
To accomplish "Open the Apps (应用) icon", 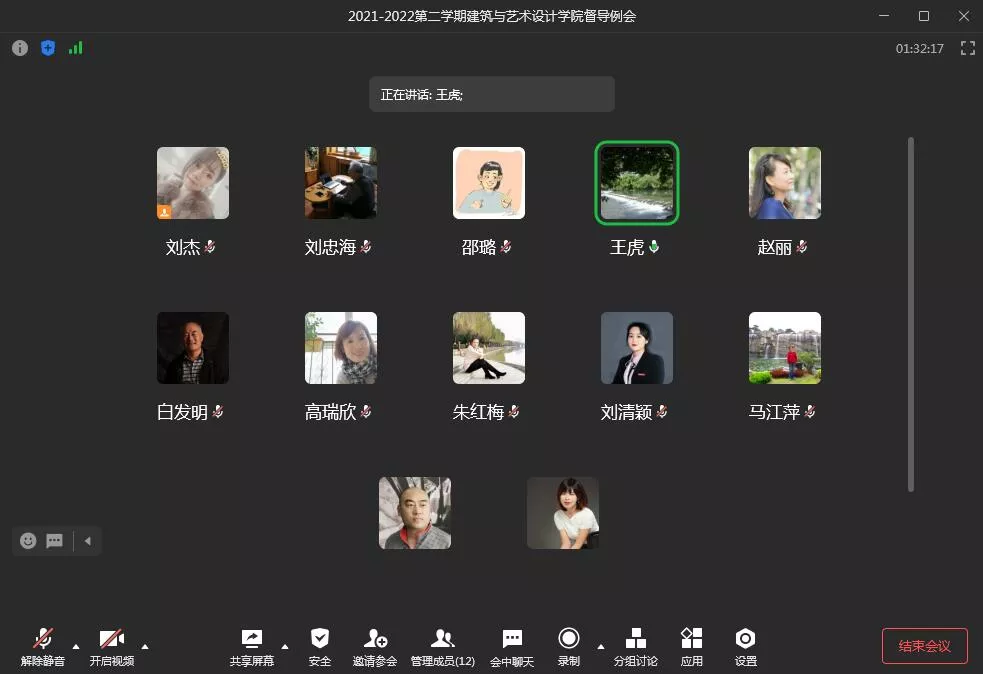I will point(691,646).
